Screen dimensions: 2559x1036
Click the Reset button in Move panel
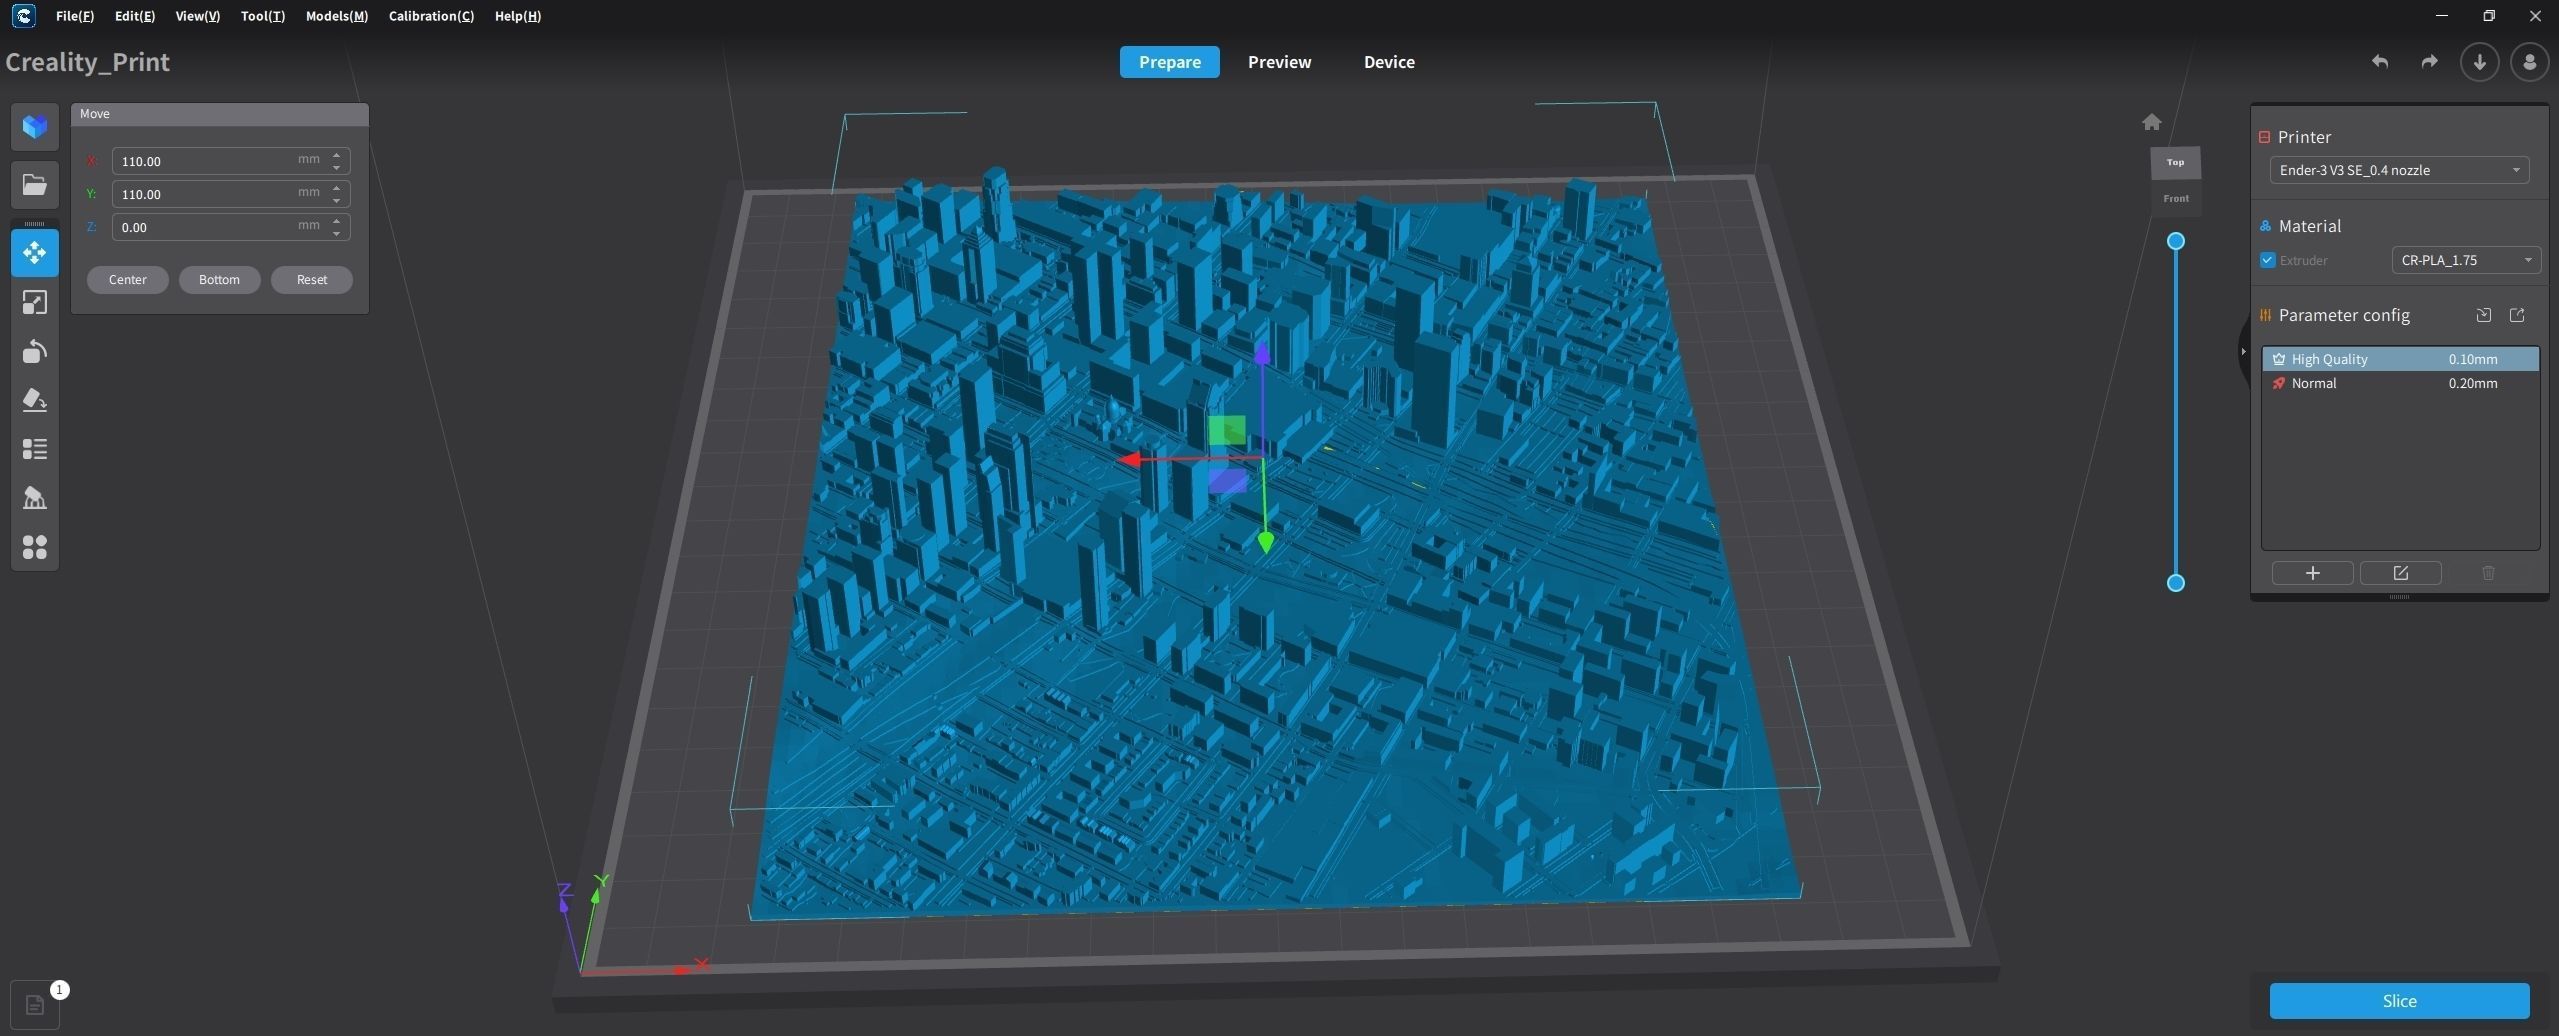[x=312, y=280]
